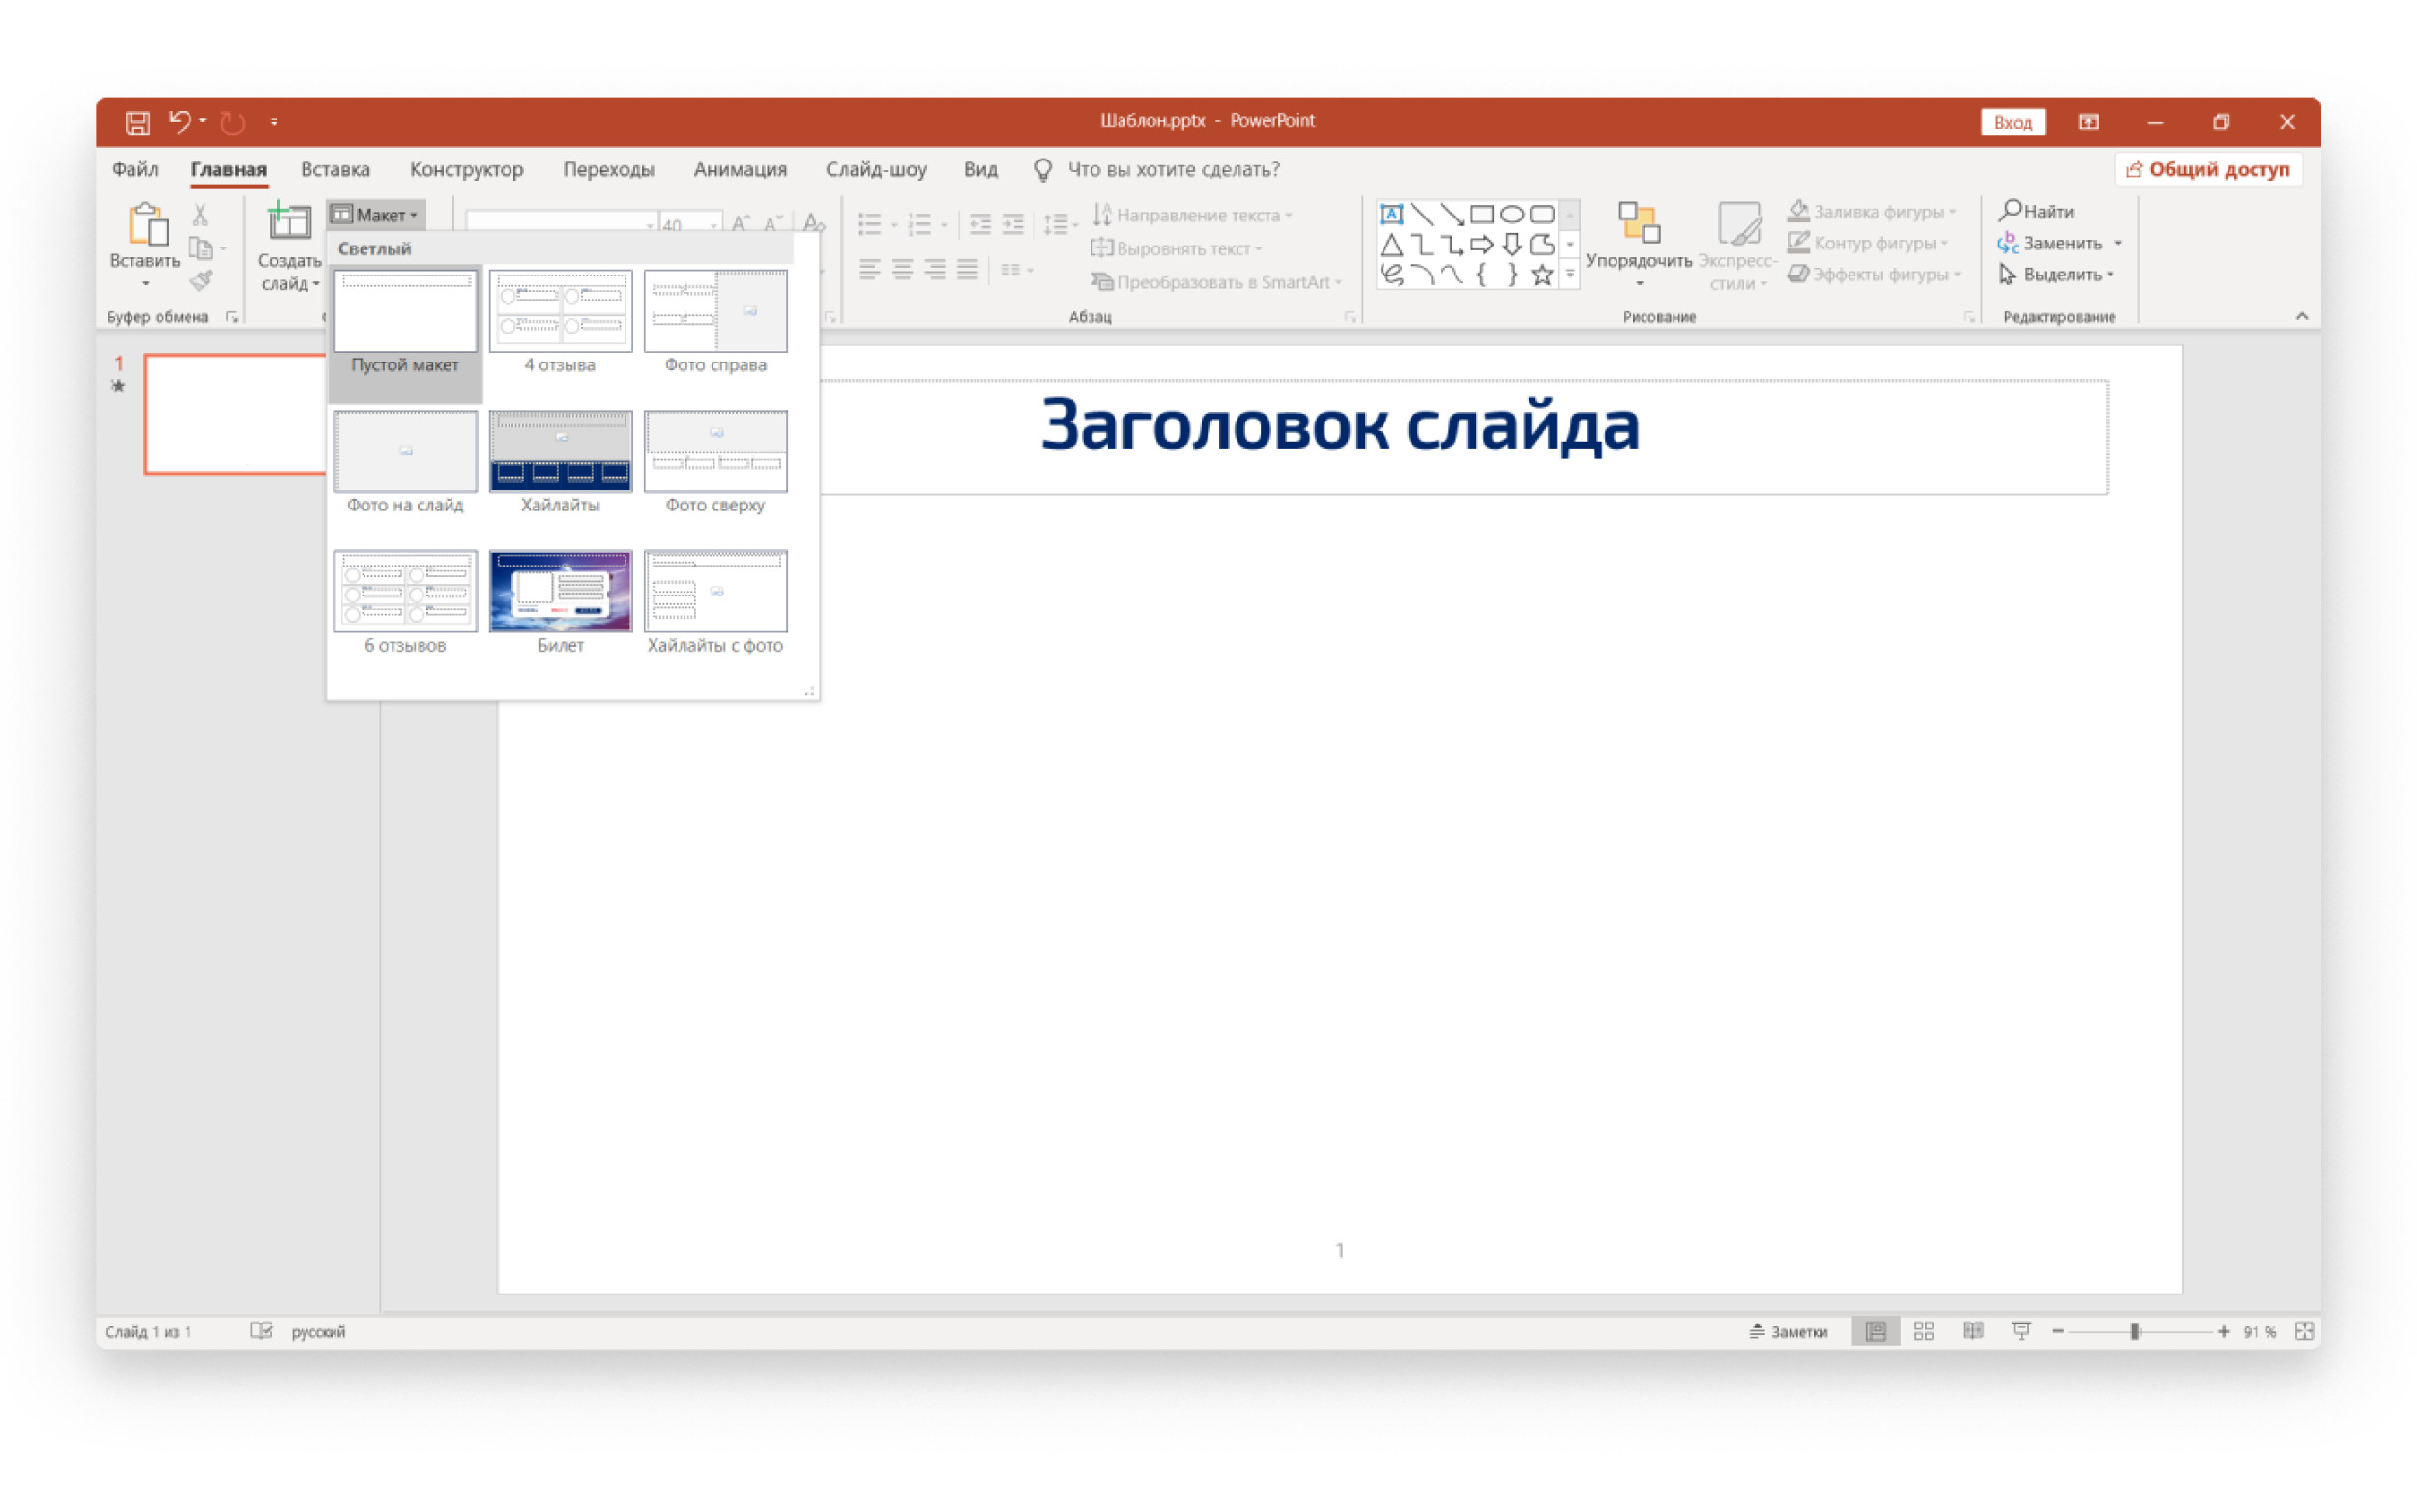Image resolution: width=2417 pixels, height=1512 pixels.
Task: Click the Undo arrow icon
Action: tap(179, 121)
